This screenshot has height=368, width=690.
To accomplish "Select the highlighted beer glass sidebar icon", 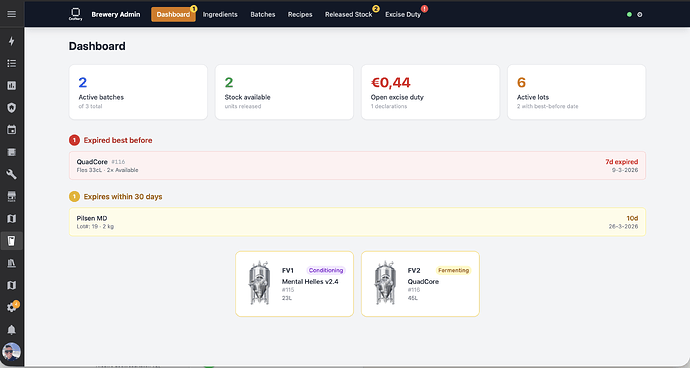I will (x=11, y=241).
